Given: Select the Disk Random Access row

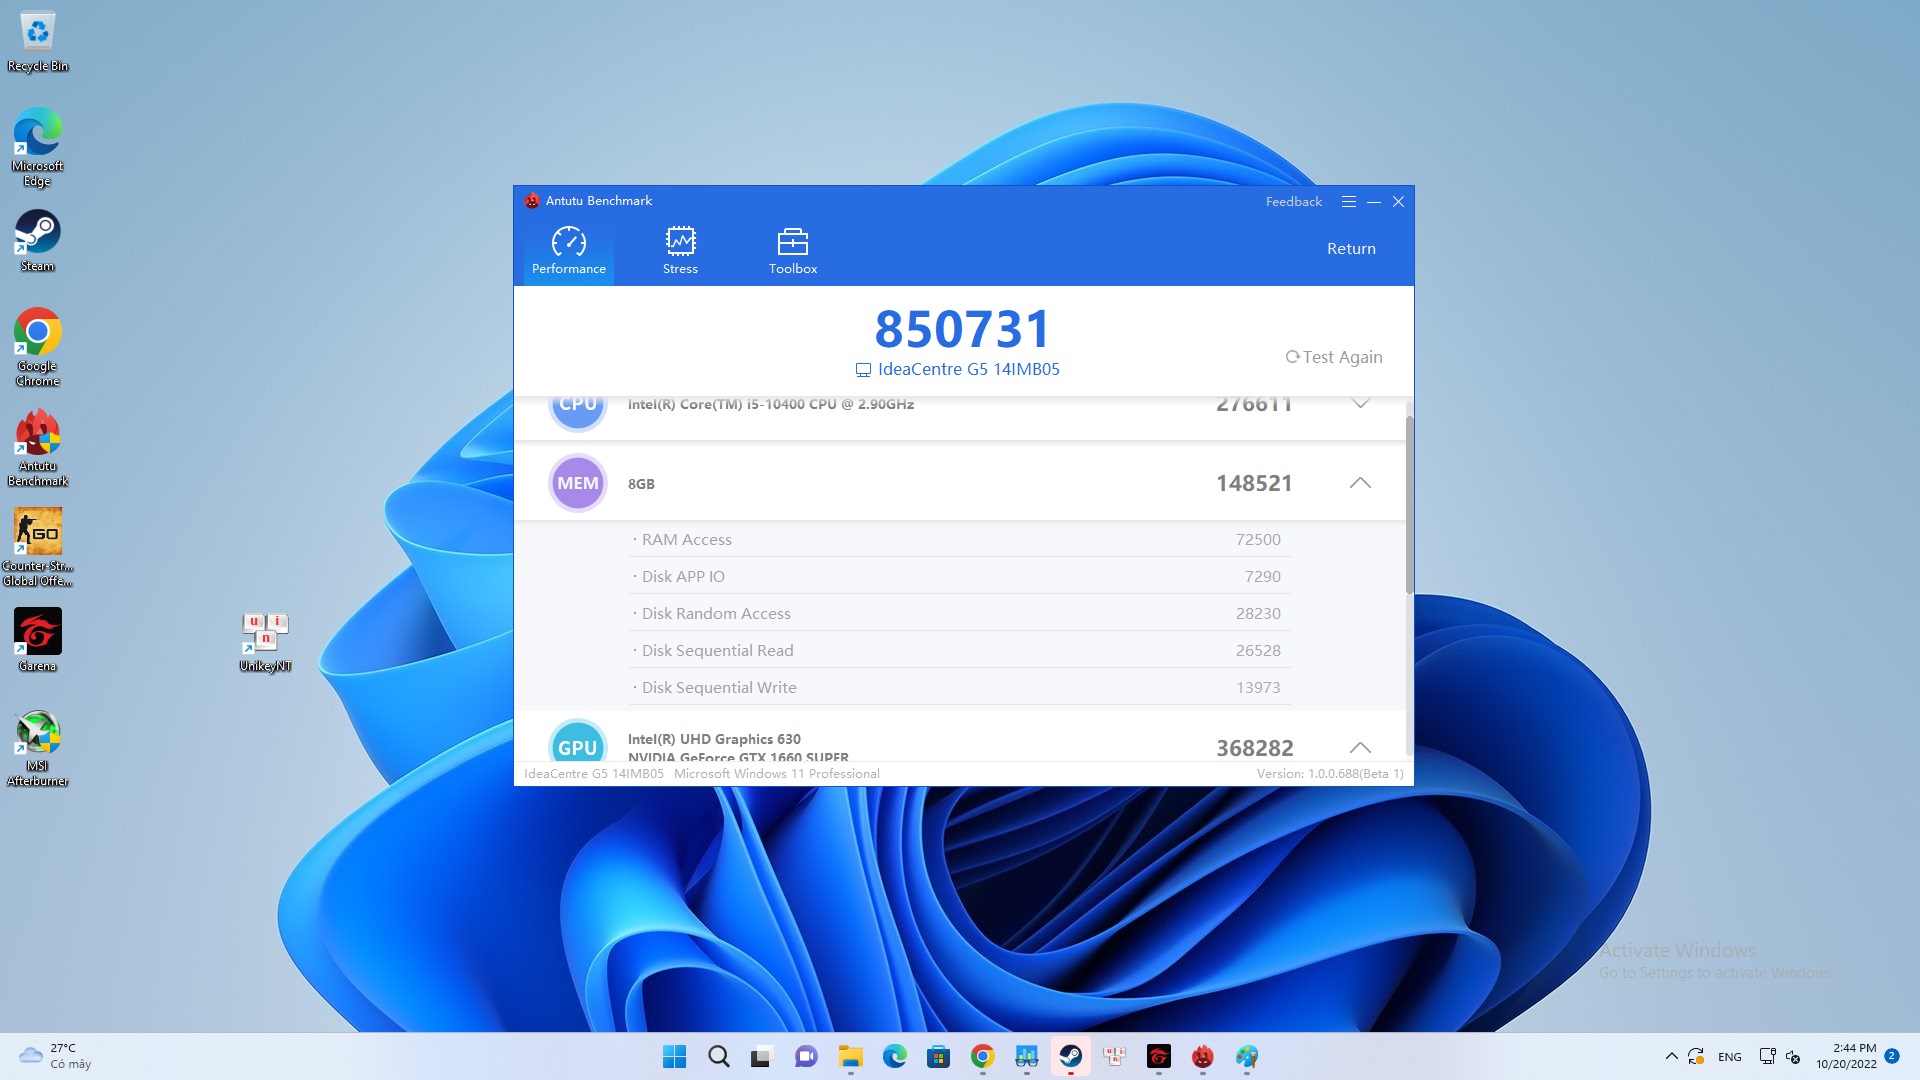Looking at the screenshot, I should 960,613.
